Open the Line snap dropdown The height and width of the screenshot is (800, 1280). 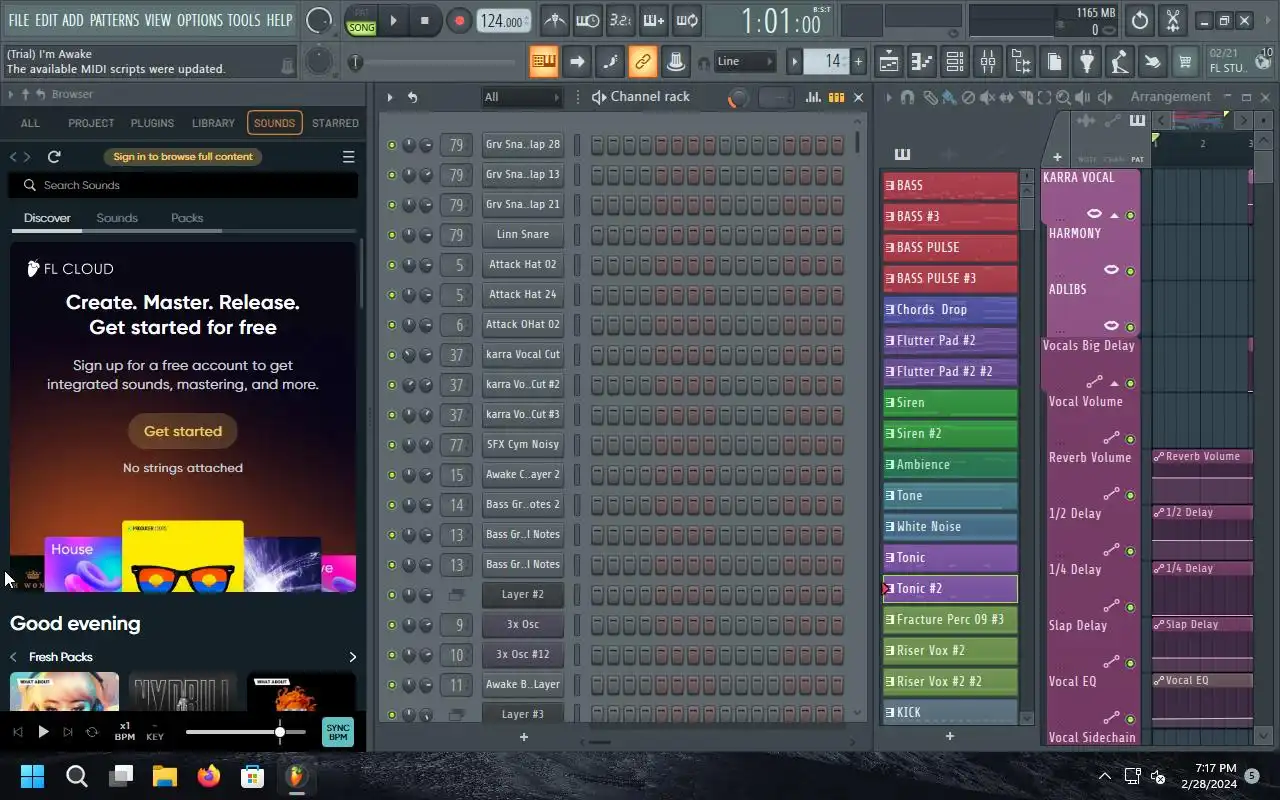(x=745, y=61)
